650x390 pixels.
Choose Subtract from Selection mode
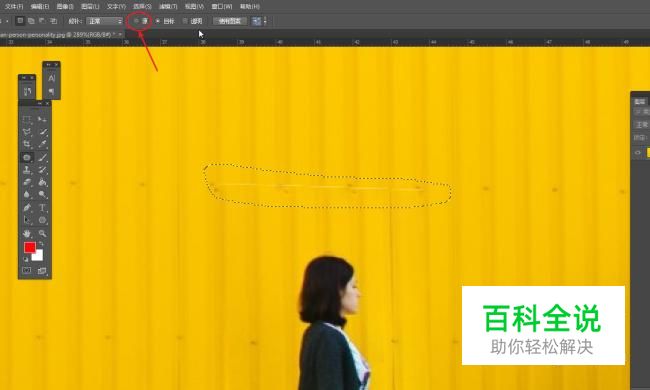coord(42,20)
